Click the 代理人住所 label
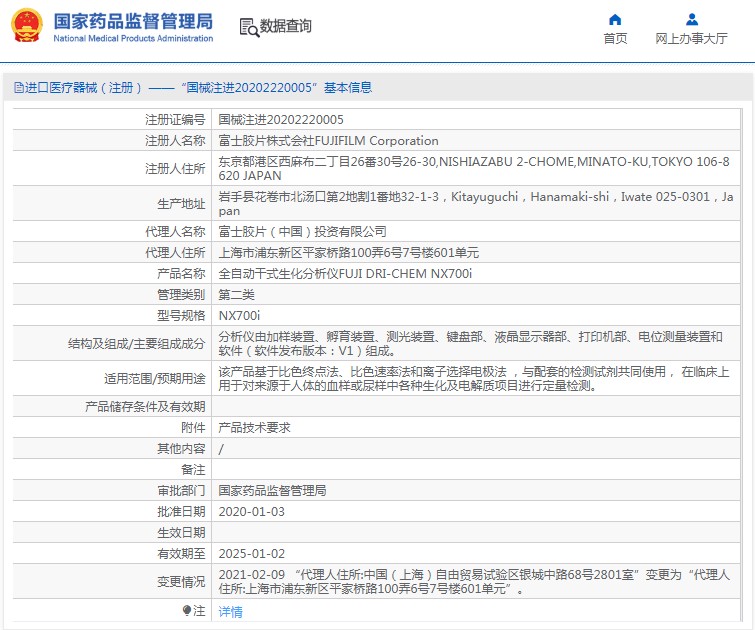Viewport: 755px width, 630px height. click(x=175, y=252)
